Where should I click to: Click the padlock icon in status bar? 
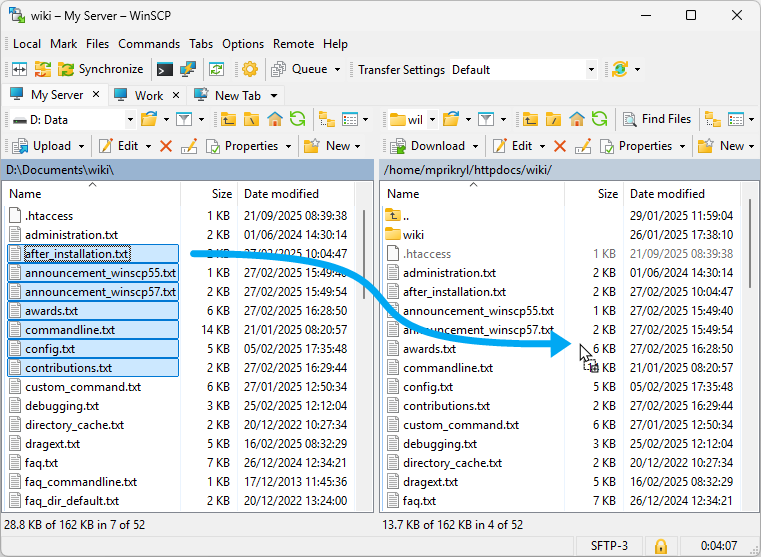[x=660, y=546]
